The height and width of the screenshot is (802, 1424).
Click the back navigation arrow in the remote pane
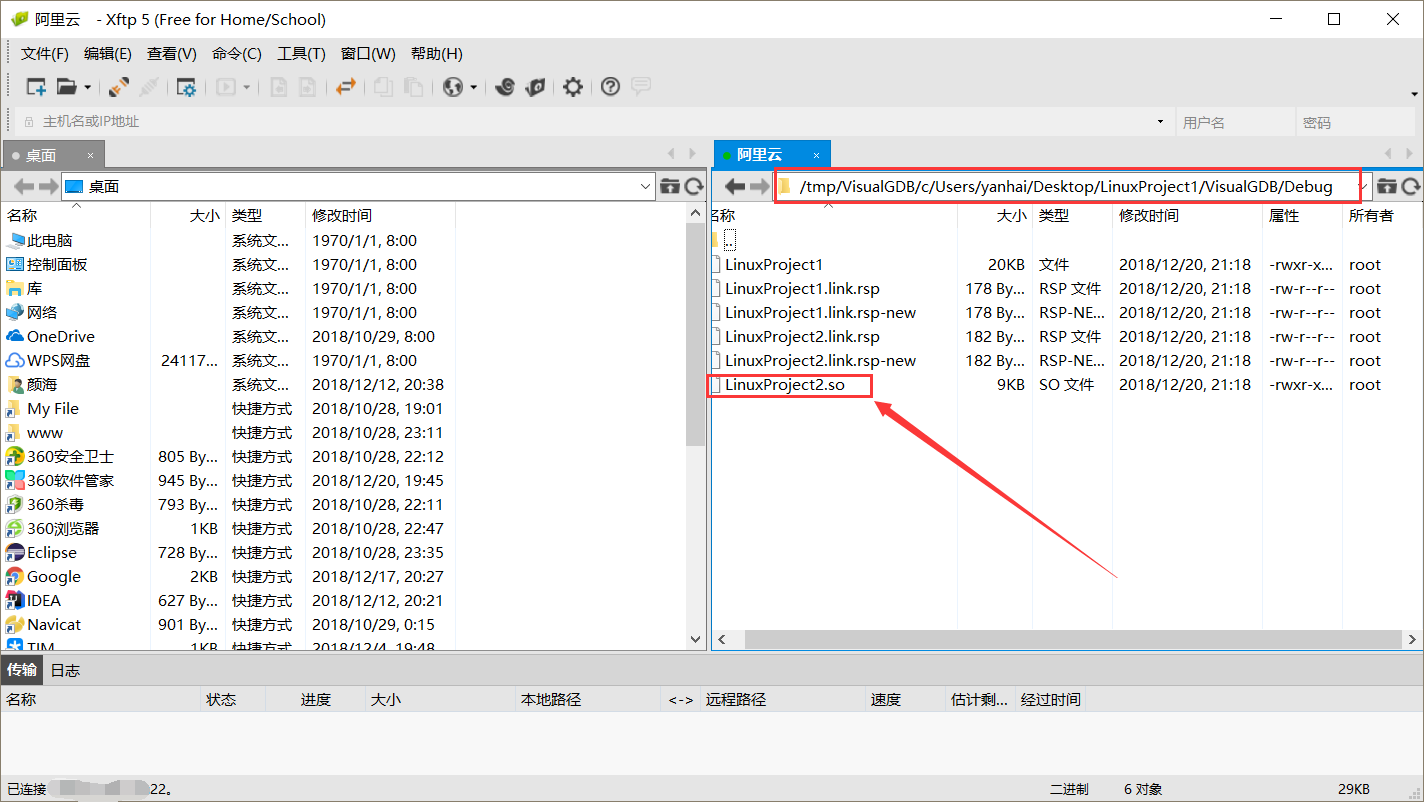[735, 186]
